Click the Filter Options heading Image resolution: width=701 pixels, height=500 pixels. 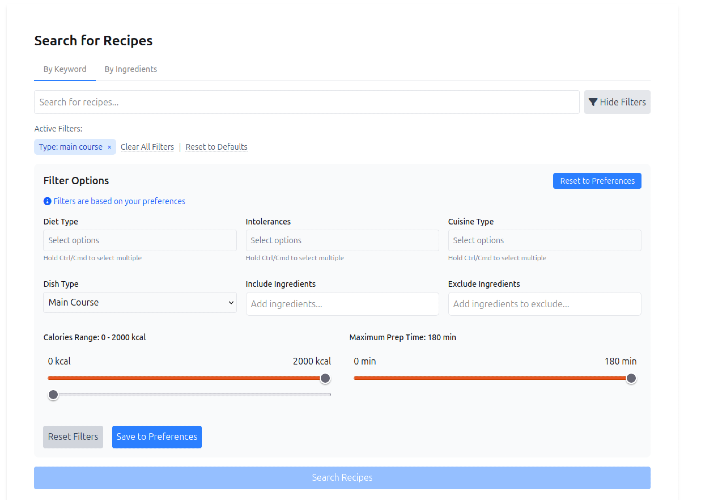click(76, 181)
